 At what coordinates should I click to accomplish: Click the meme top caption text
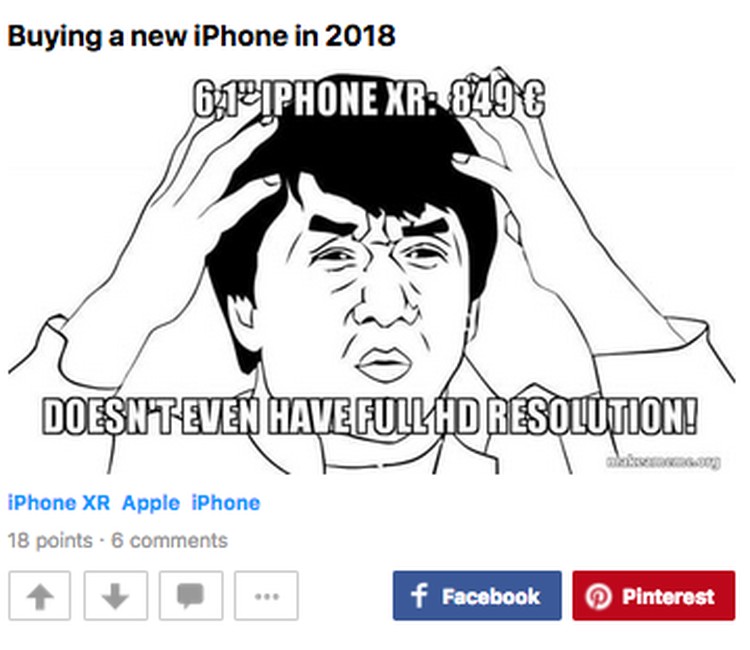pos(368,99)
